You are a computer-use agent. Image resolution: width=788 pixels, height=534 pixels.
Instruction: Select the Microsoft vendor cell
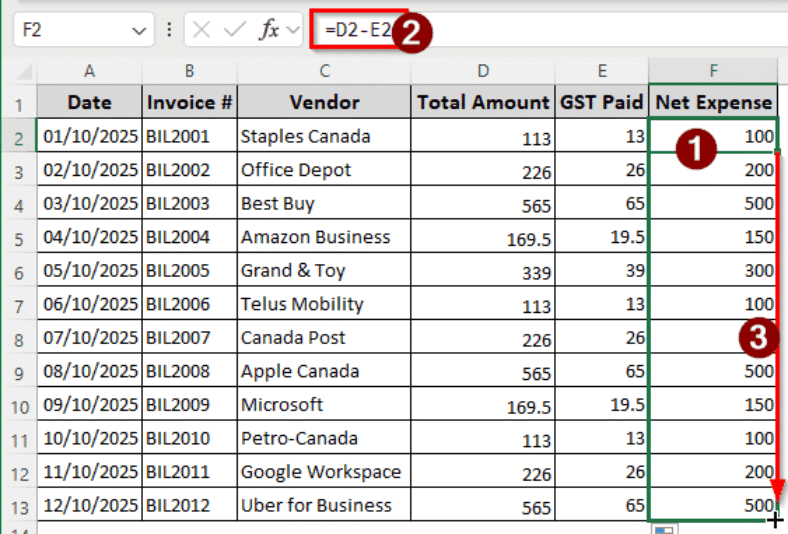[x=324, y=404]
